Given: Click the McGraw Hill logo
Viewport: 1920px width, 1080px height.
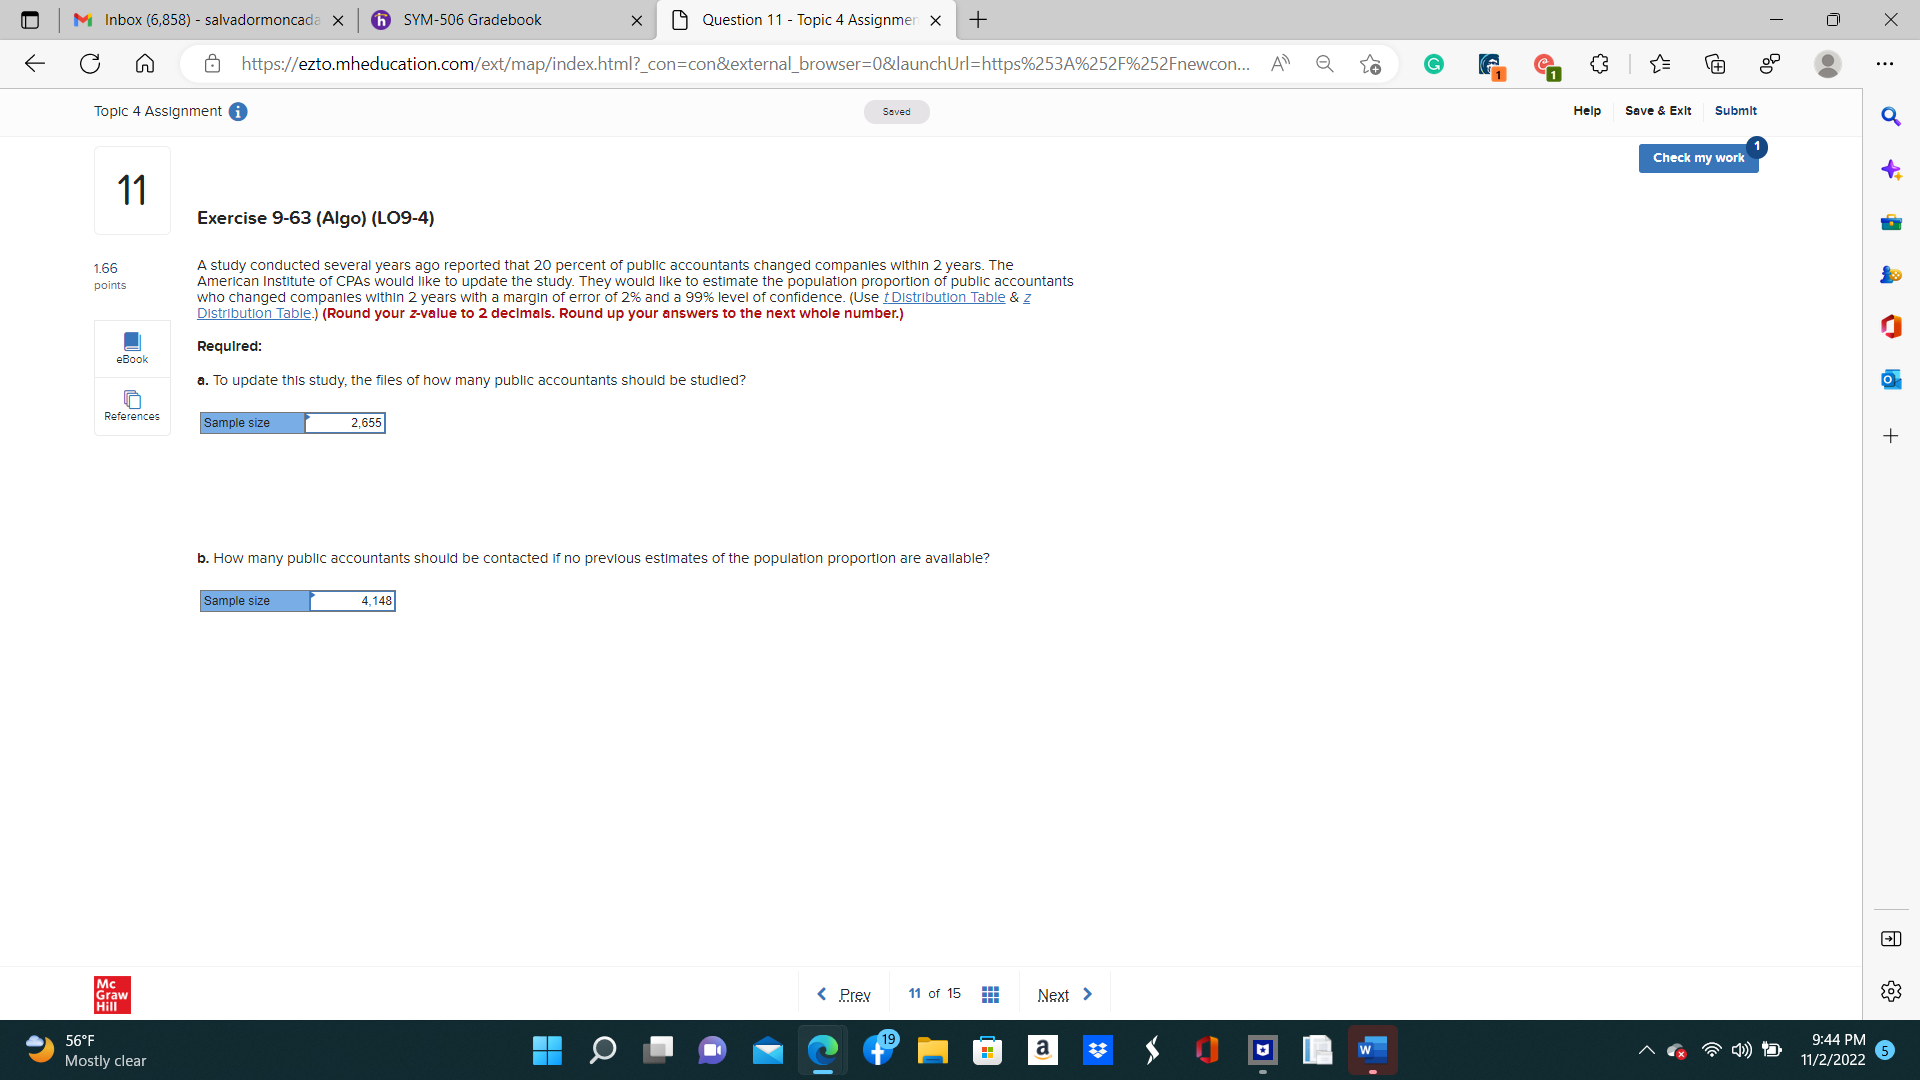Looking at the screenshot, I should [112, 994].
